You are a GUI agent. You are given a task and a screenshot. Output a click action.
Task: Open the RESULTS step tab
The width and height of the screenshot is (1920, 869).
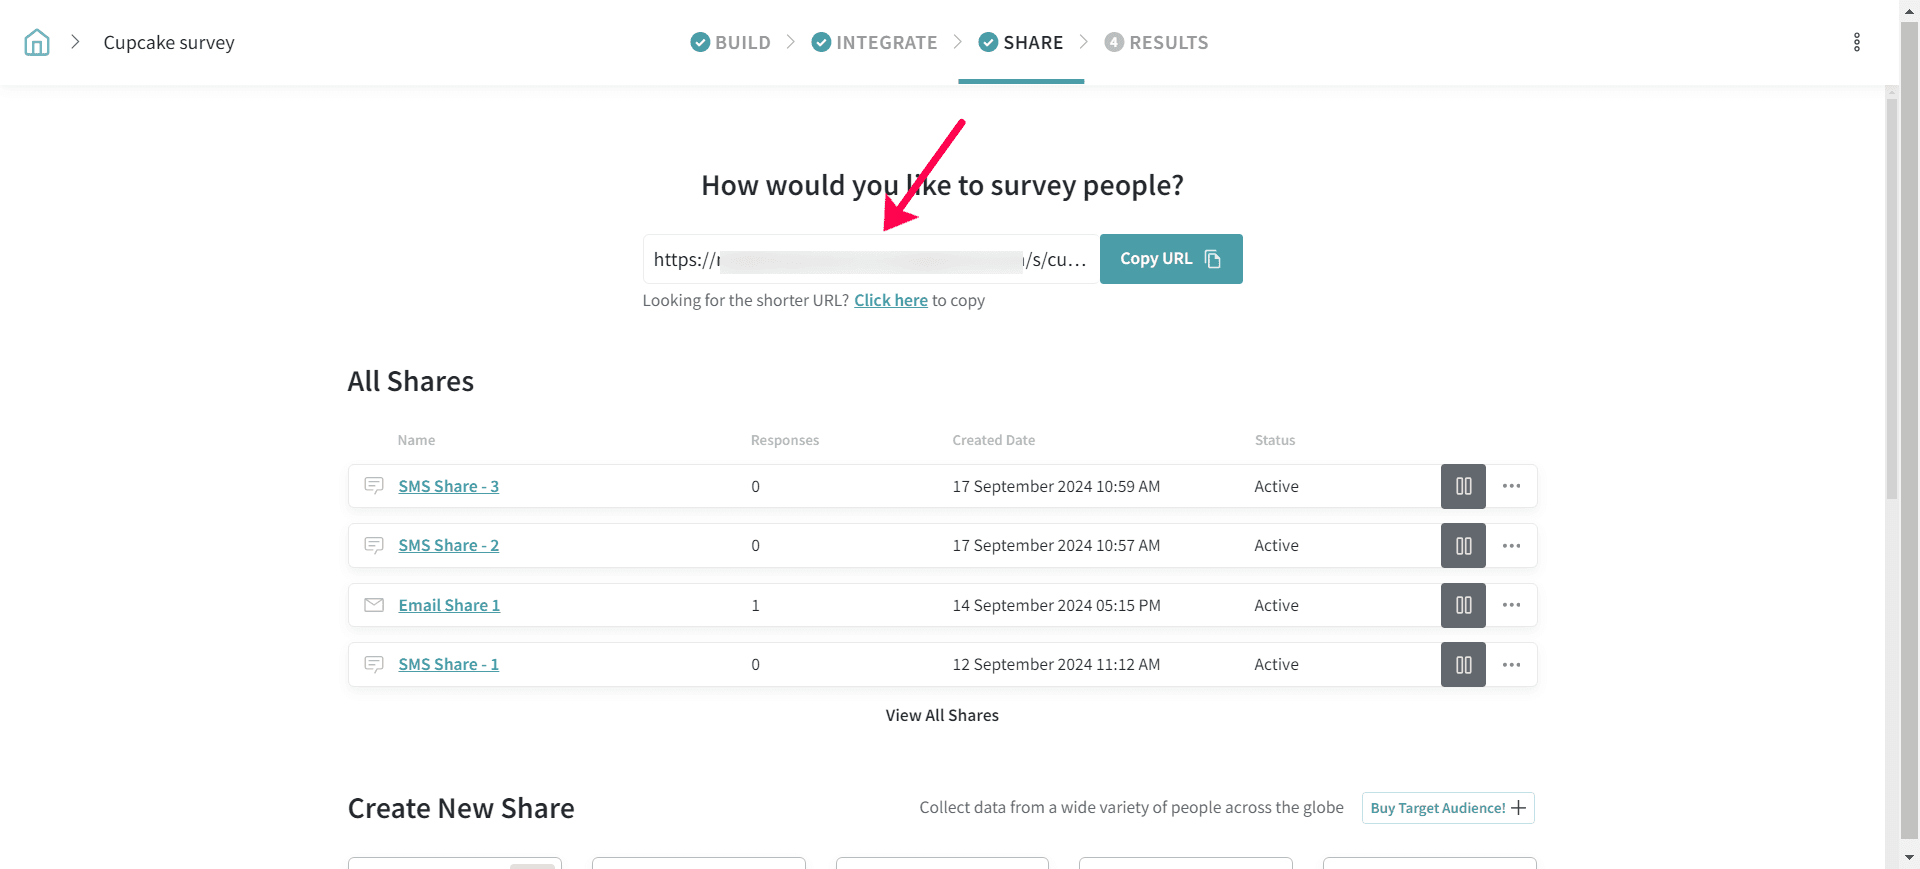click(1157, 42)
